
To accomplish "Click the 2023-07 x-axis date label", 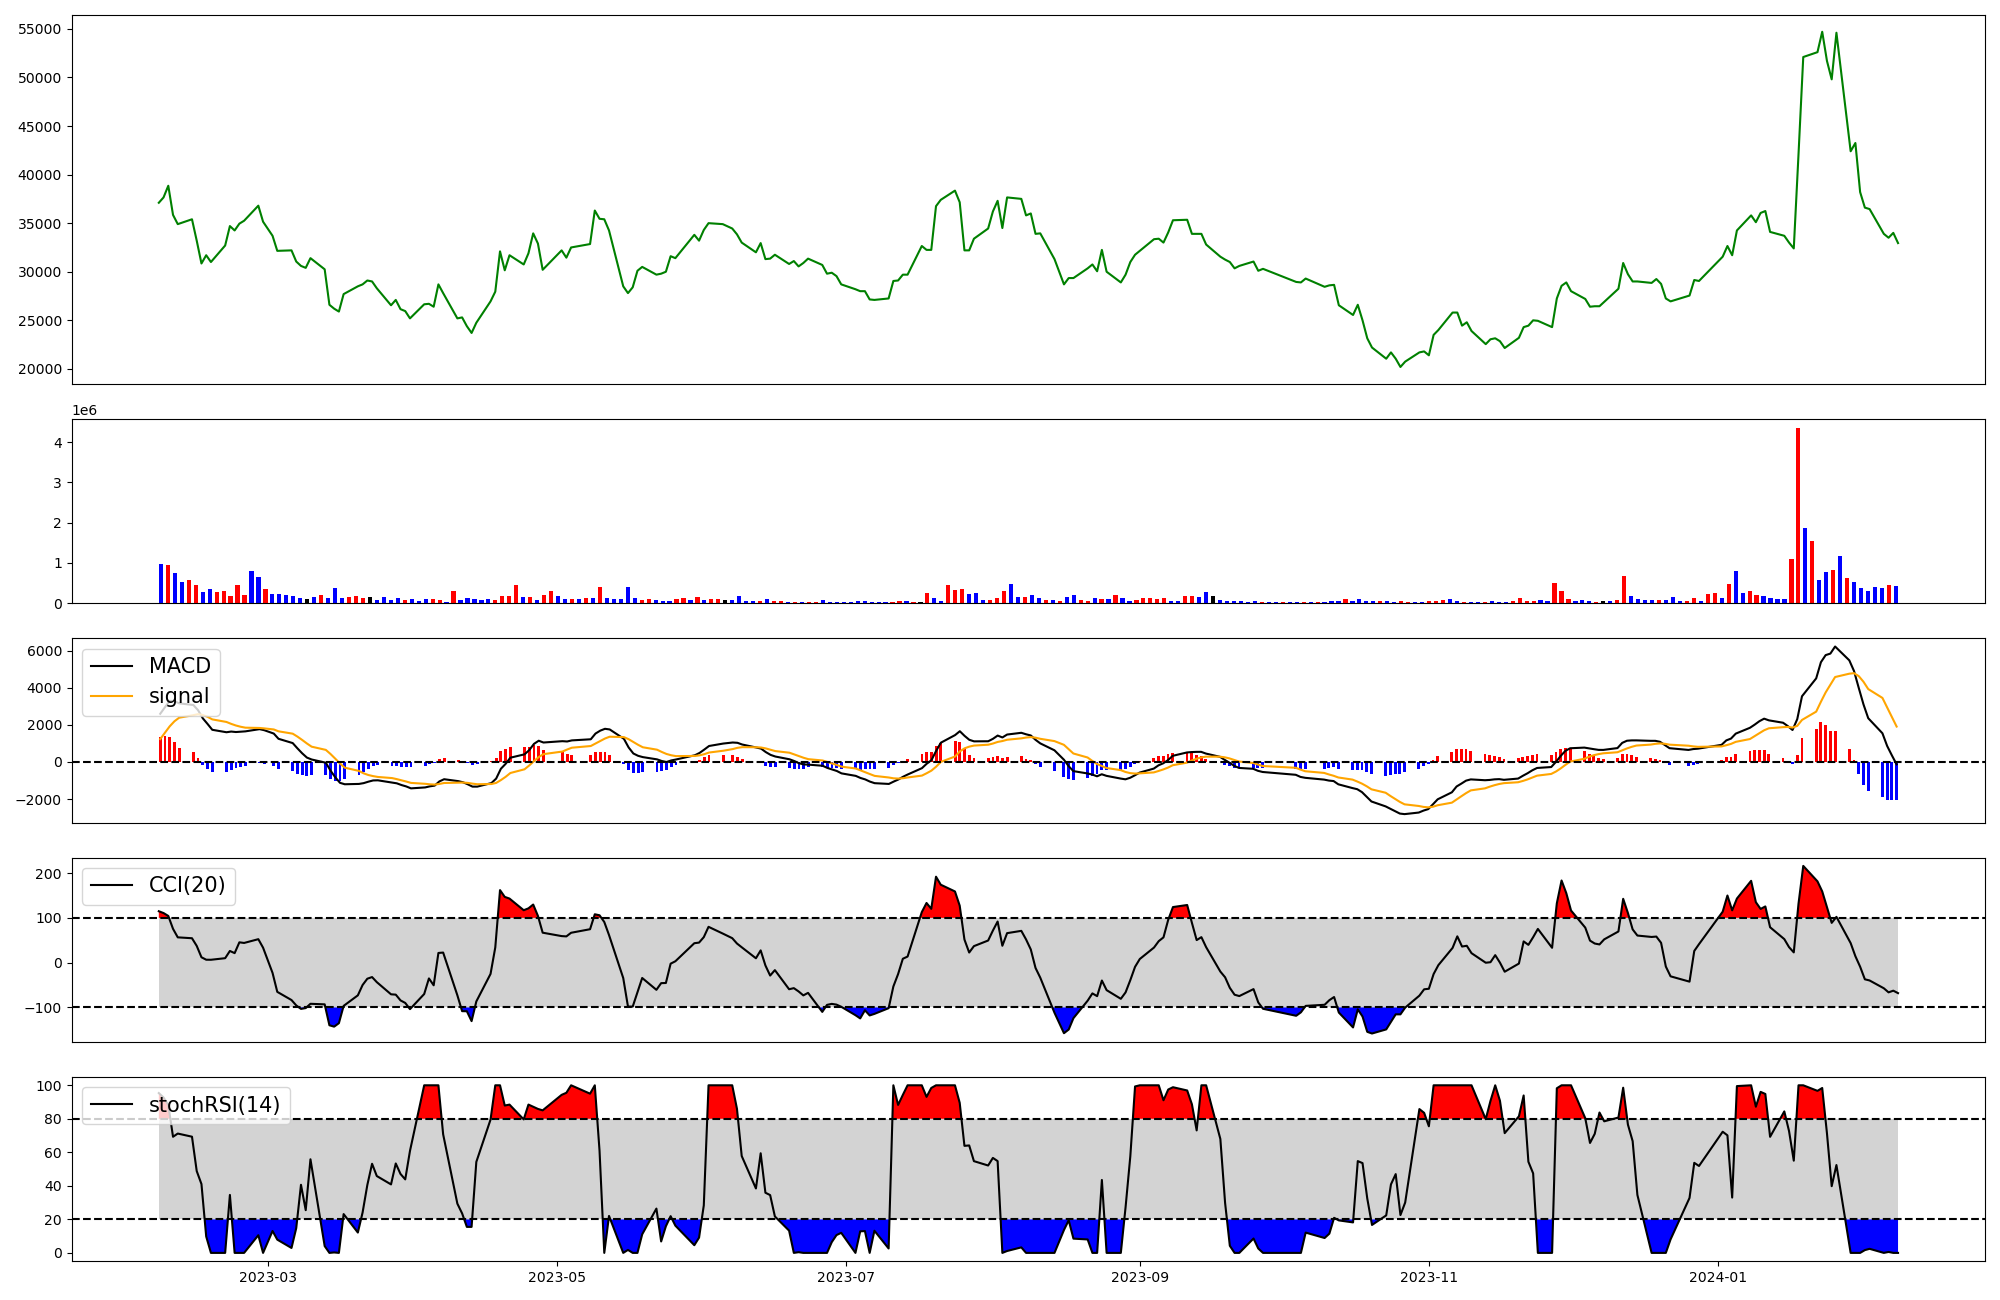I will click(x=846, y=1277).
